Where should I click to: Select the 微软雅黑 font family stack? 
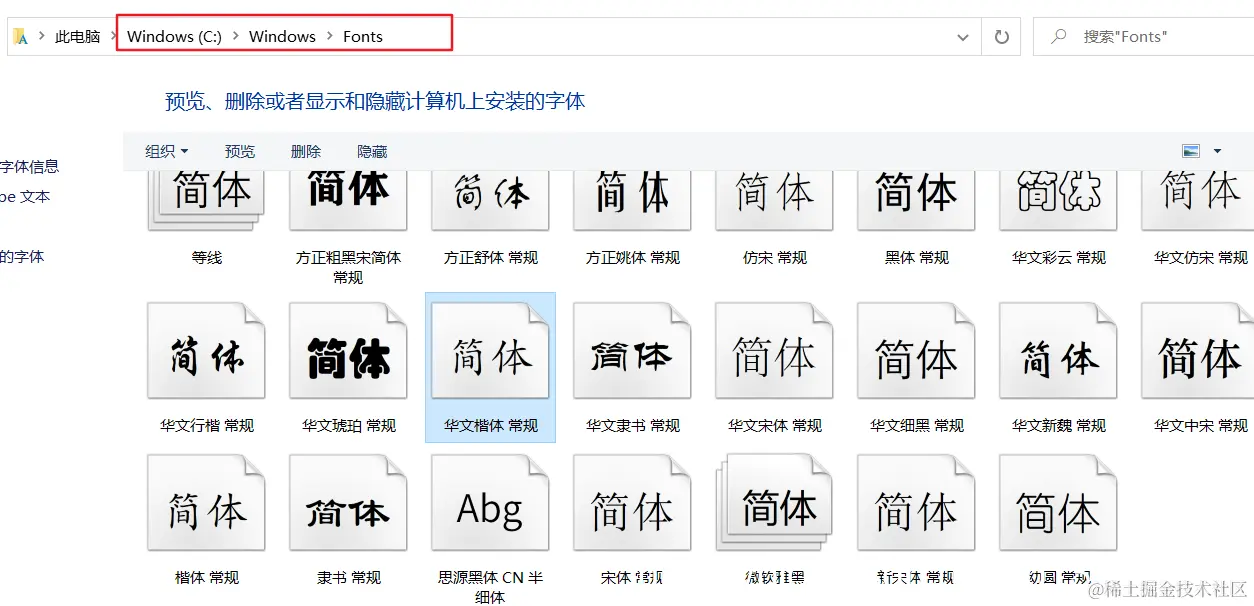(774, 502)
